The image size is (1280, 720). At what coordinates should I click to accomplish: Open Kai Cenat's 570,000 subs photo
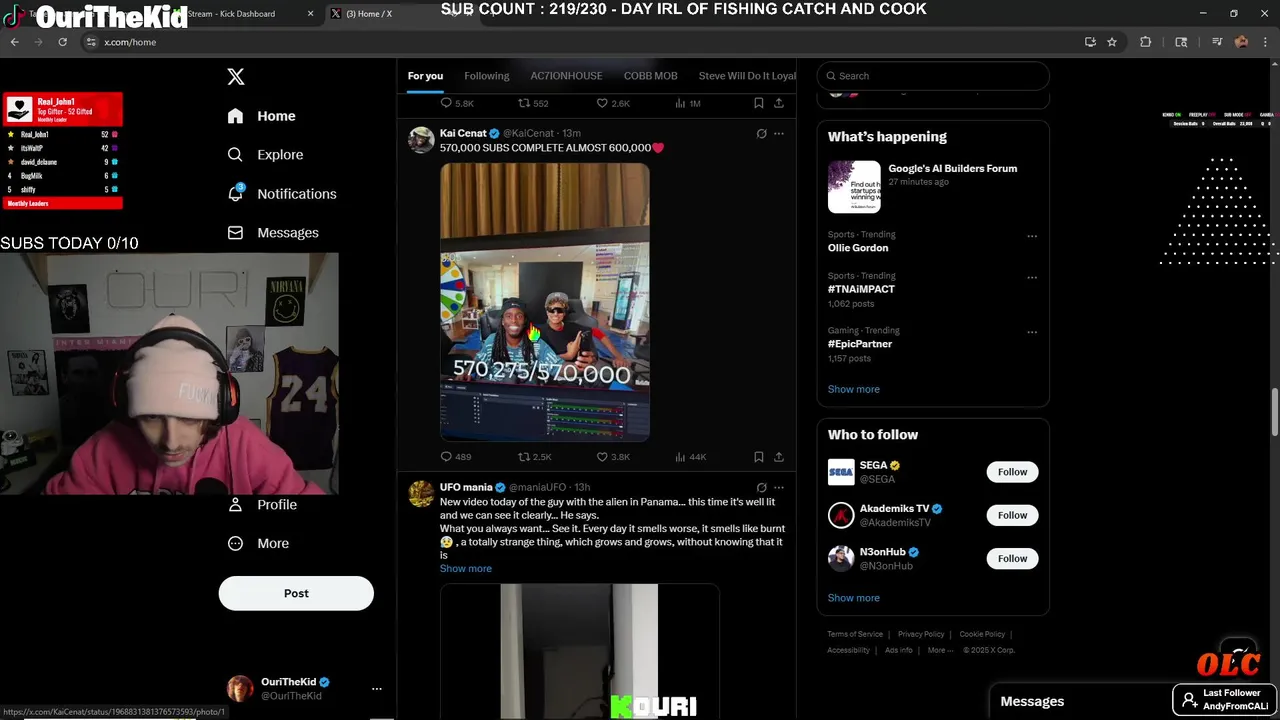coord(545,302)
